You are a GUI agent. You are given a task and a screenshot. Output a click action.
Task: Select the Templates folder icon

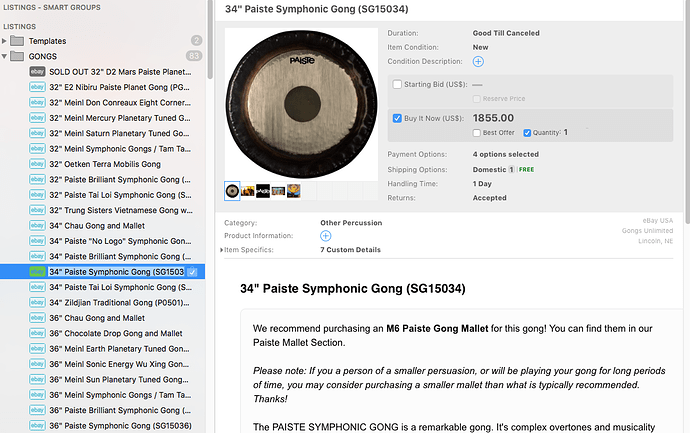[x=17, y=40]
